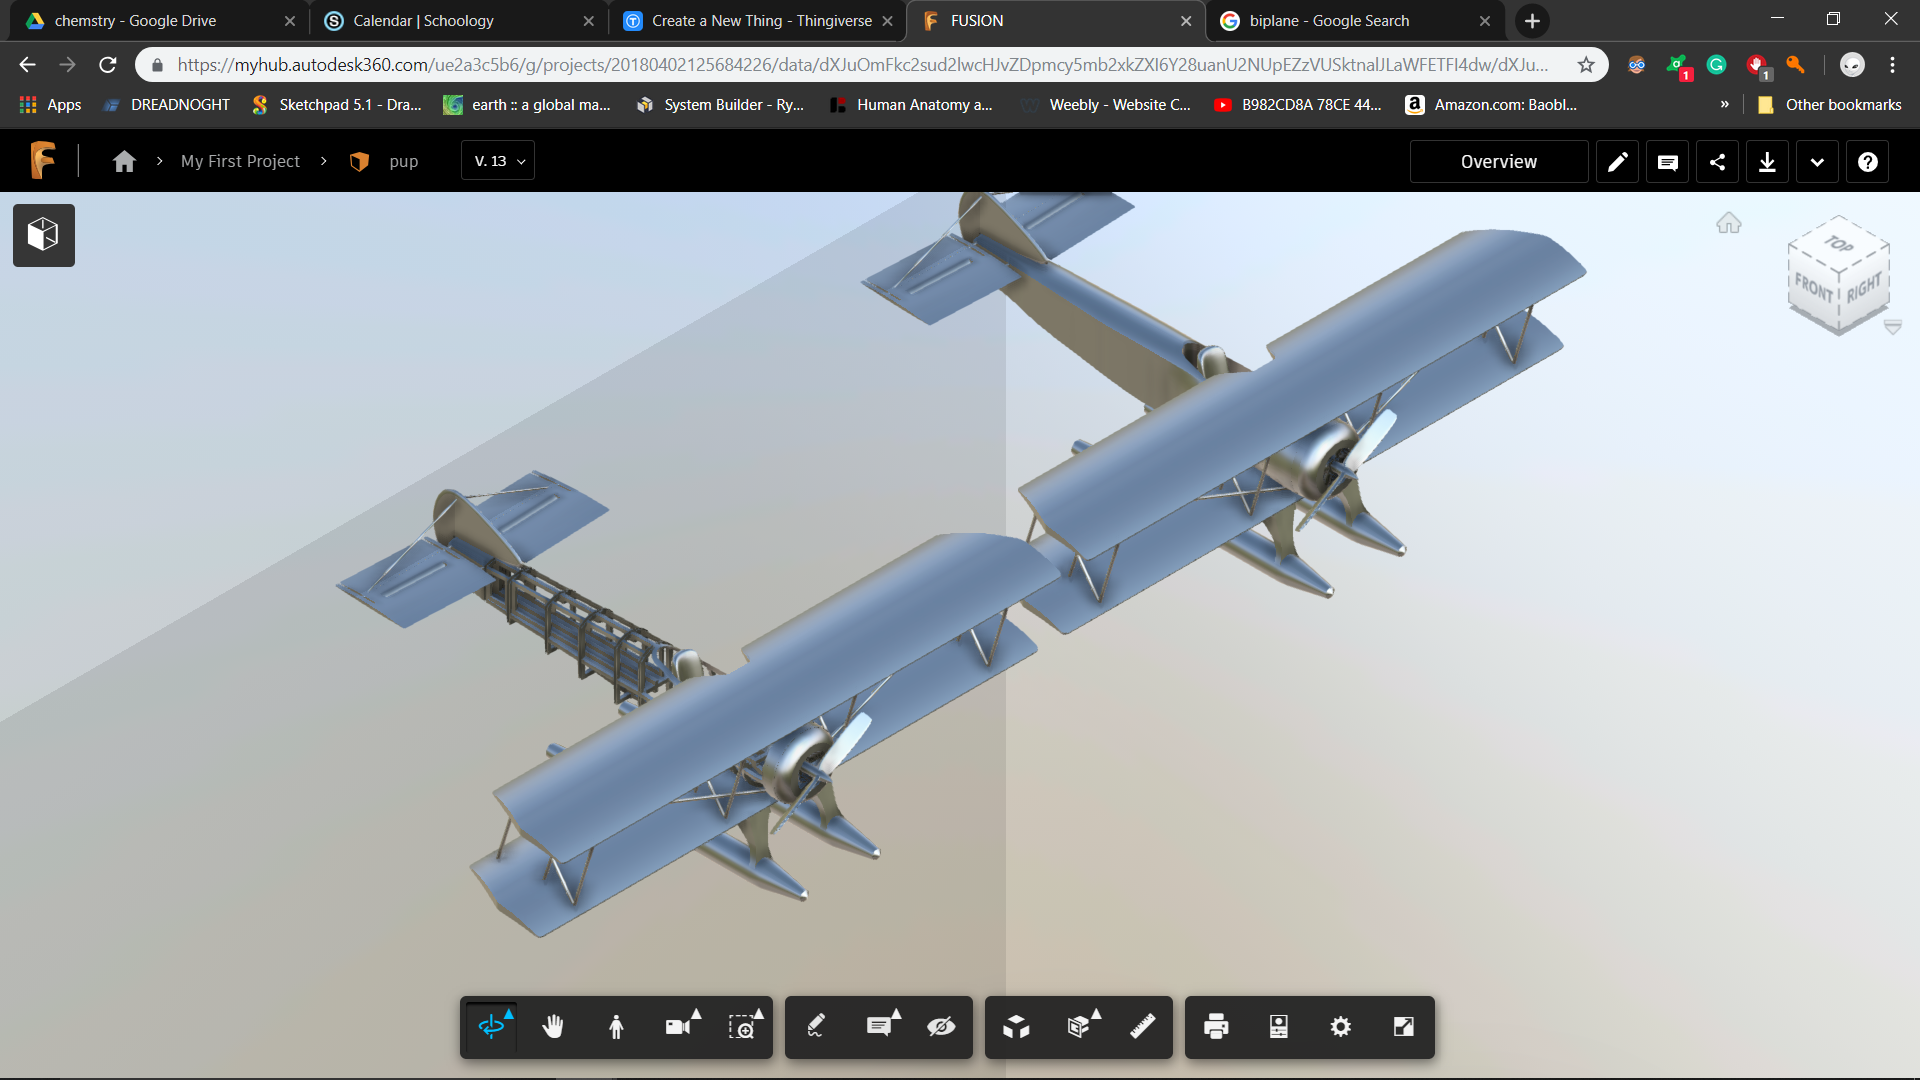The image size is (1920, 1080).
Task: Click the URL address bar
Action: 860,65
